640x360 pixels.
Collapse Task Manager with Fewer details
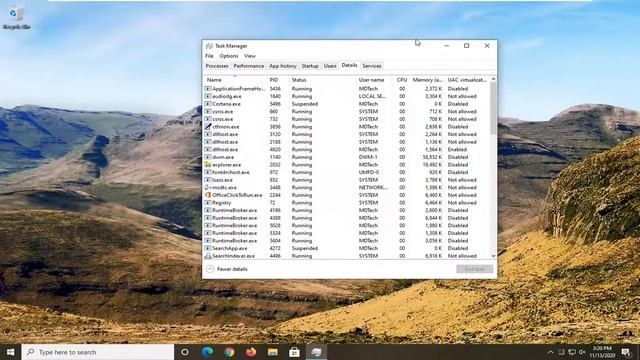point(227,269)
